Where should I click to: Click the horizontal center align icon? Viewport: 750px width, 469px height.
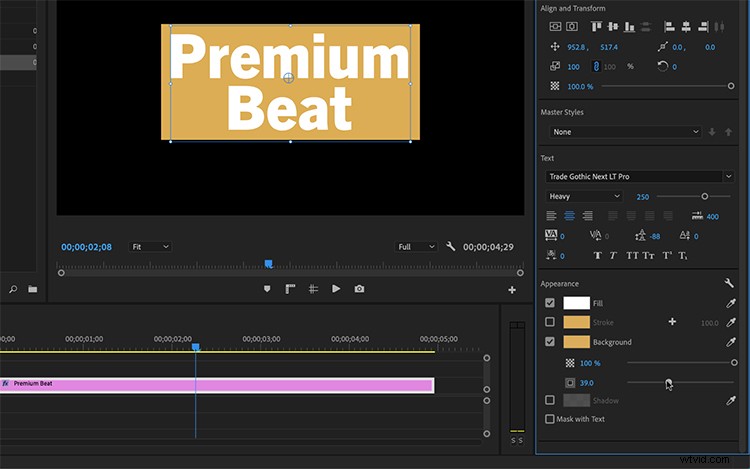coord(572,27)
